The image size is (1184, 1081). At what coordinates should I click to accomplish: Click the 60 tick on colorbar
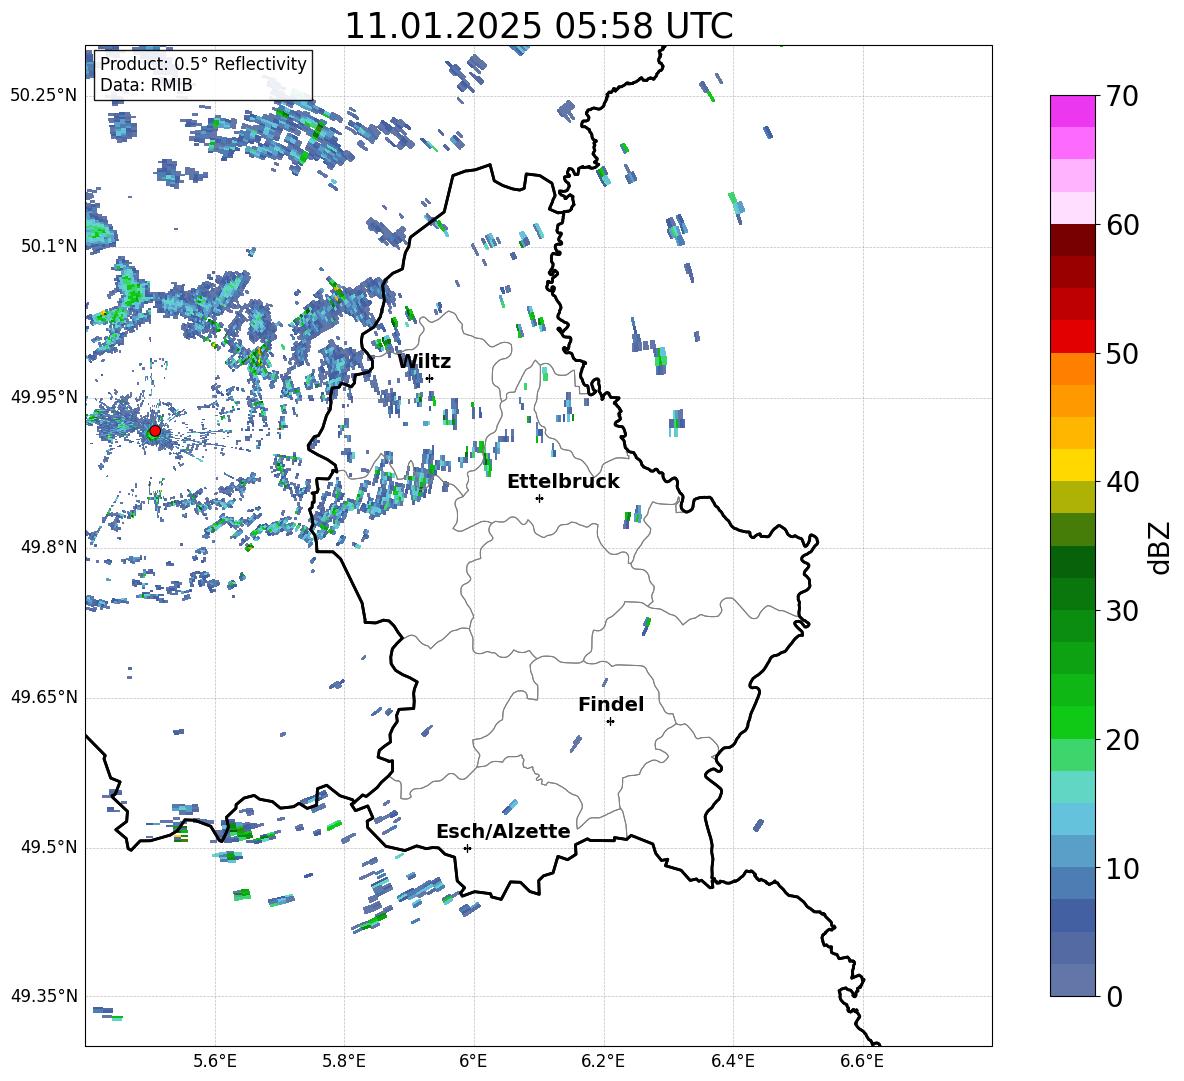click(x=1122, y=225)
